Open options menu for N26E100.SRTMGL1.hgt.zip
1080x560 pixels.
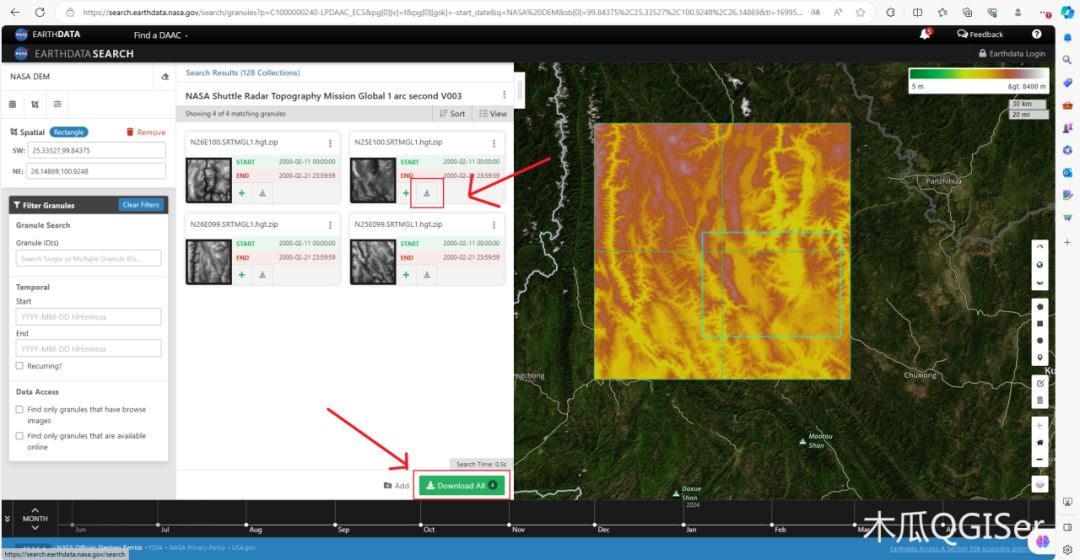[x=330, y=143]
